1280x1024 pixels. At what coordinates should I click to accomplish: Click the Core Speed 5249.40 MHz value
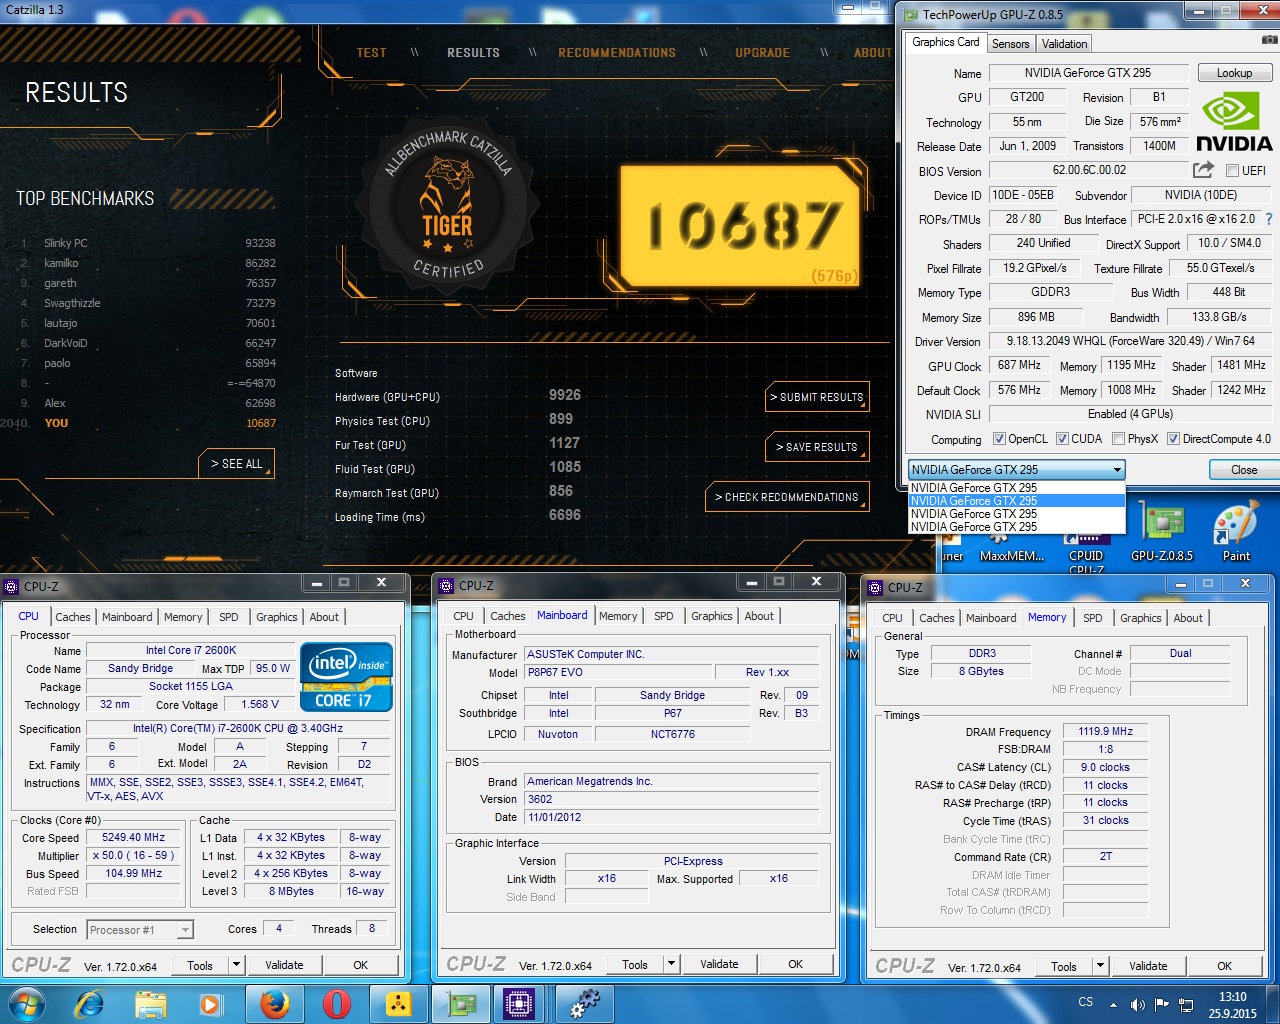coord(133,838)
